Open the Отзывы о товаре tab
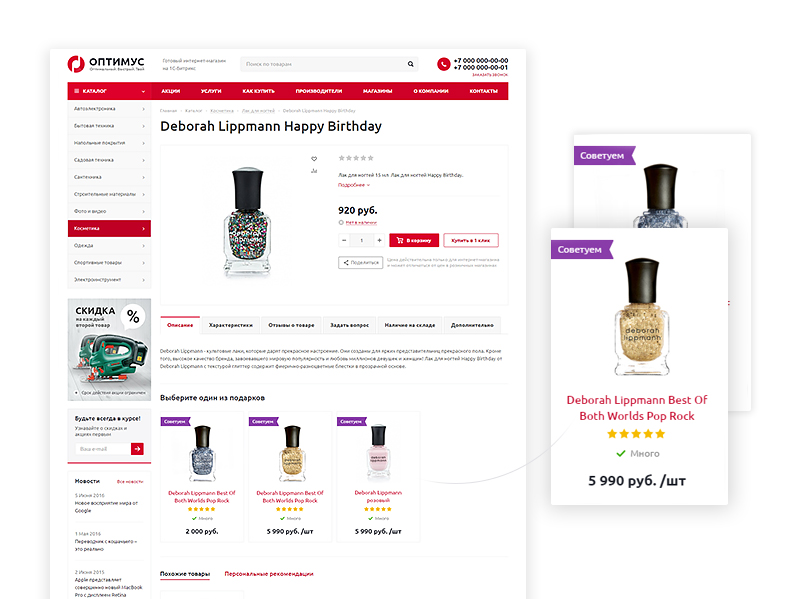Image resolution: width=800 pixels, height=599 pixels. click(x=291, y=325)
